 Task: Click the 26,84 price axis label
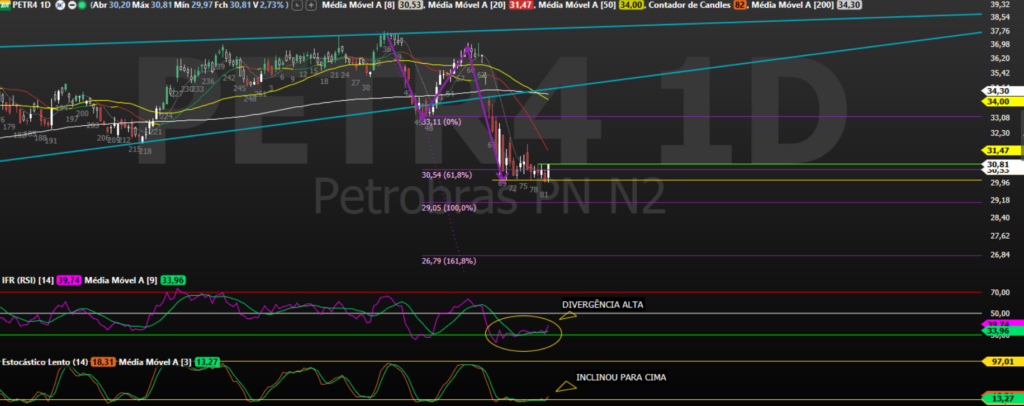click(x=999, y=255)
